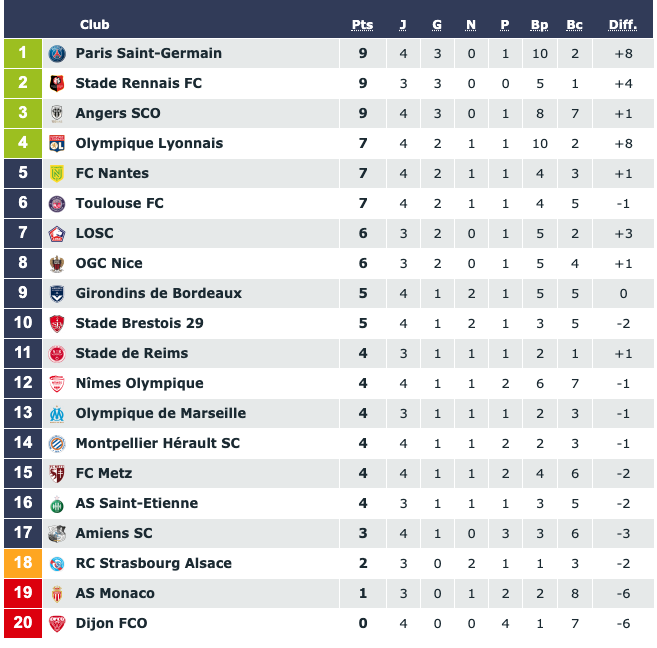Open the RC Strasbourg Alsace link
The height and width of the screenshot is (648, 657).
click(x=153, y=563)
